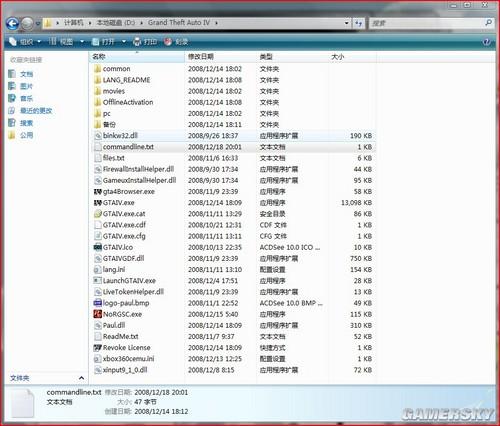The width and height of the screenshot is (500, 426).
Task: Select gta4Browser.exe icon
Action: point(98,191)
